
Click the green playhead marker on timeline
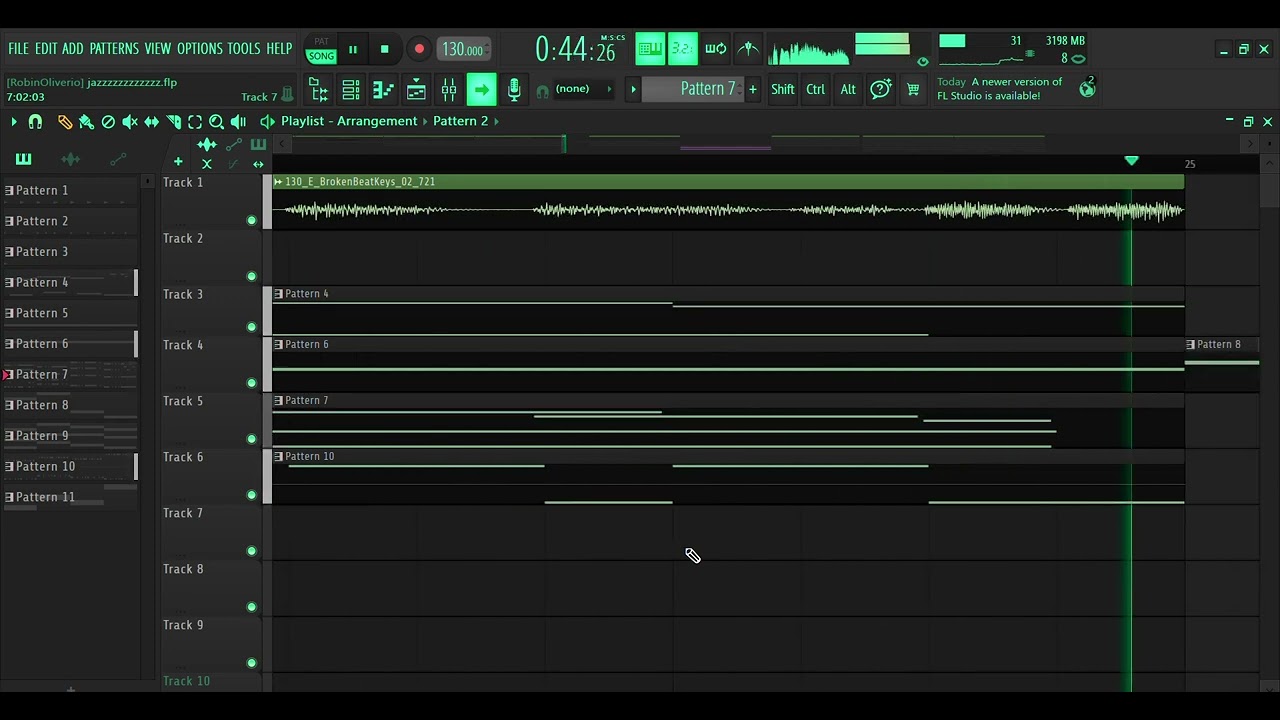point(1131,160)
